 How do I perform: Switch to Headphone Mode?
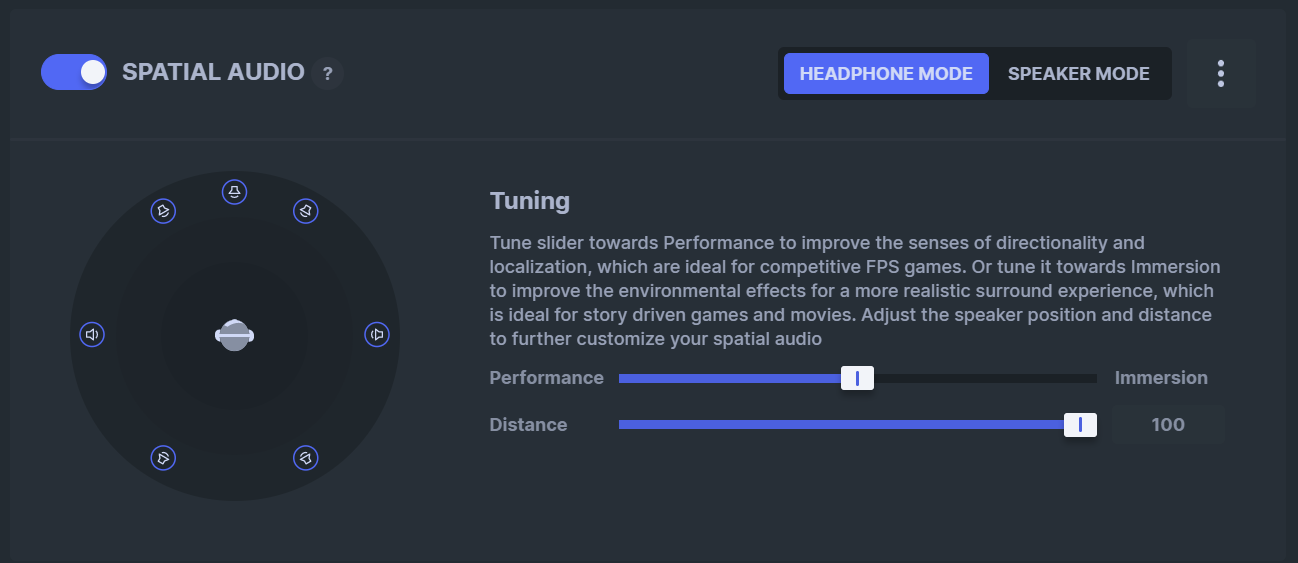886,74
